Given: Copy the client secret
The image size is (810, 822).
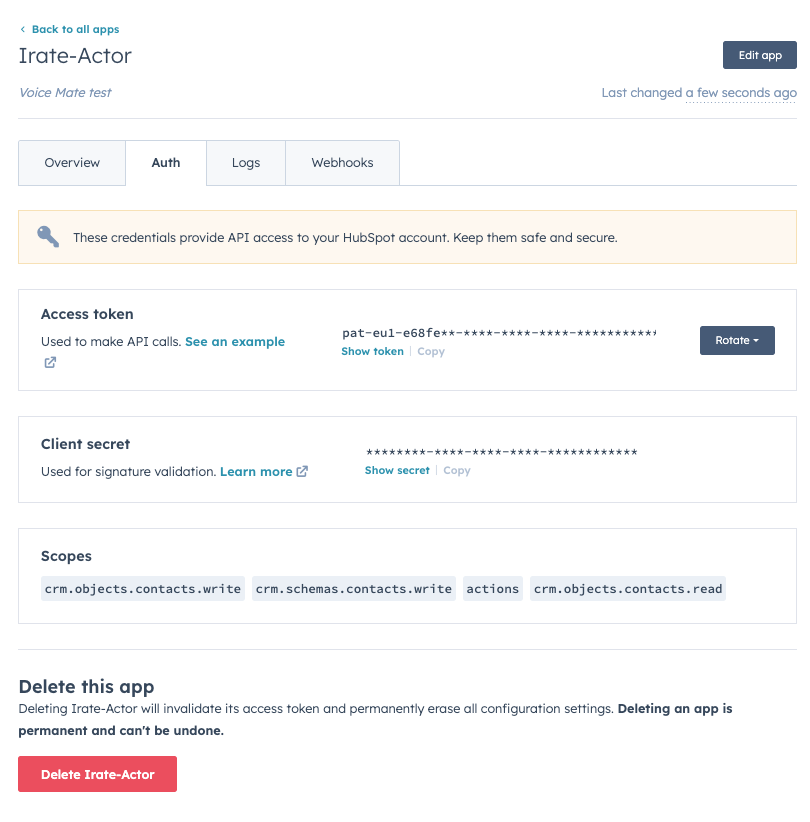Looking at the screenshot, I should pos(457,470).
